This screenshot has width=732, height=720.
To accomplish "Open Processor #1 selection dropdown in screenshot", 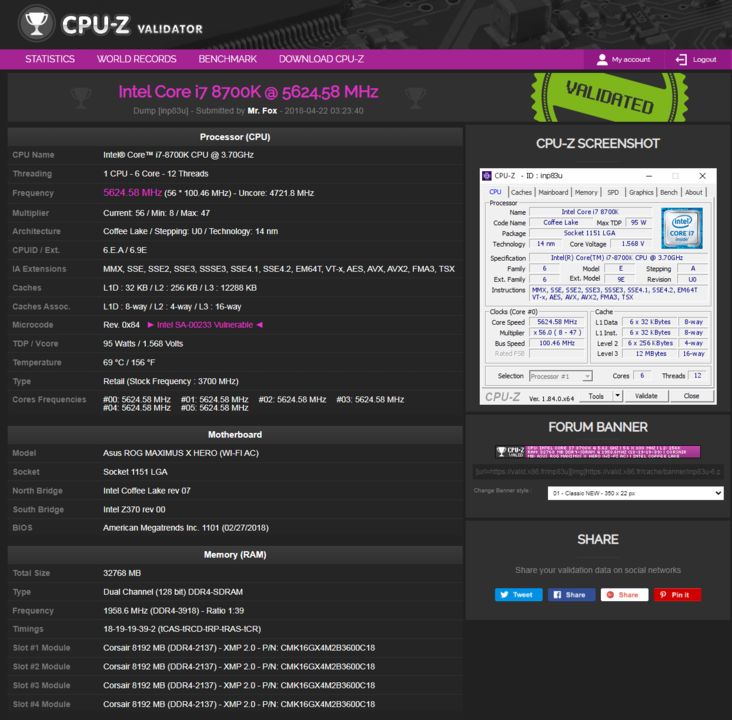I will 559,376.
